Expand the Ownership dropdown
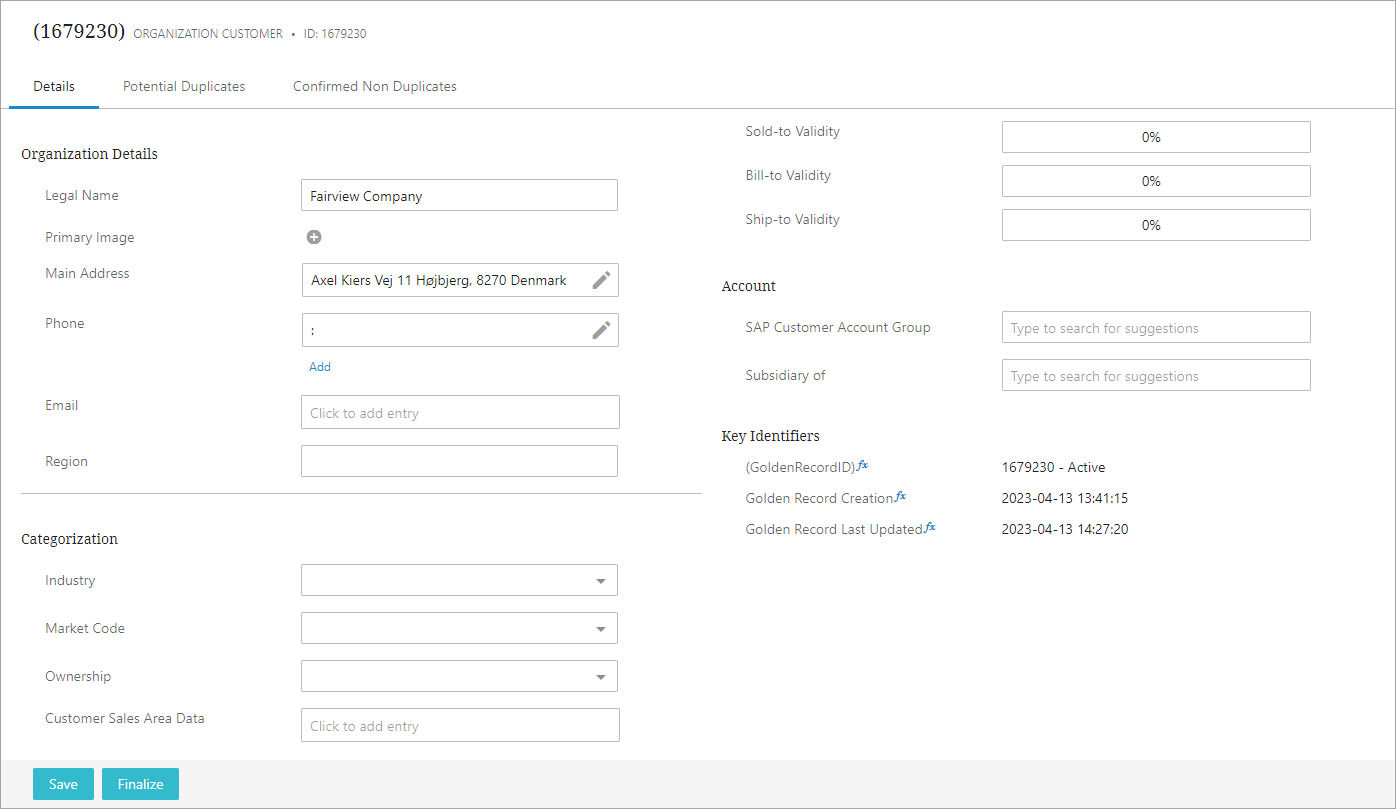 click(600, 677)
